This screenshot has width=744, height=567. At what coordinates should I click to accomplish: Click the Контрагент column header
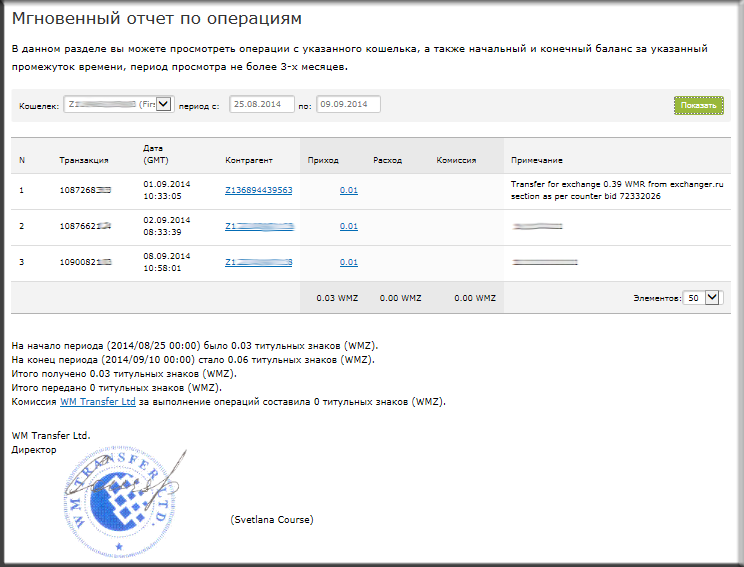pos(249,160)
